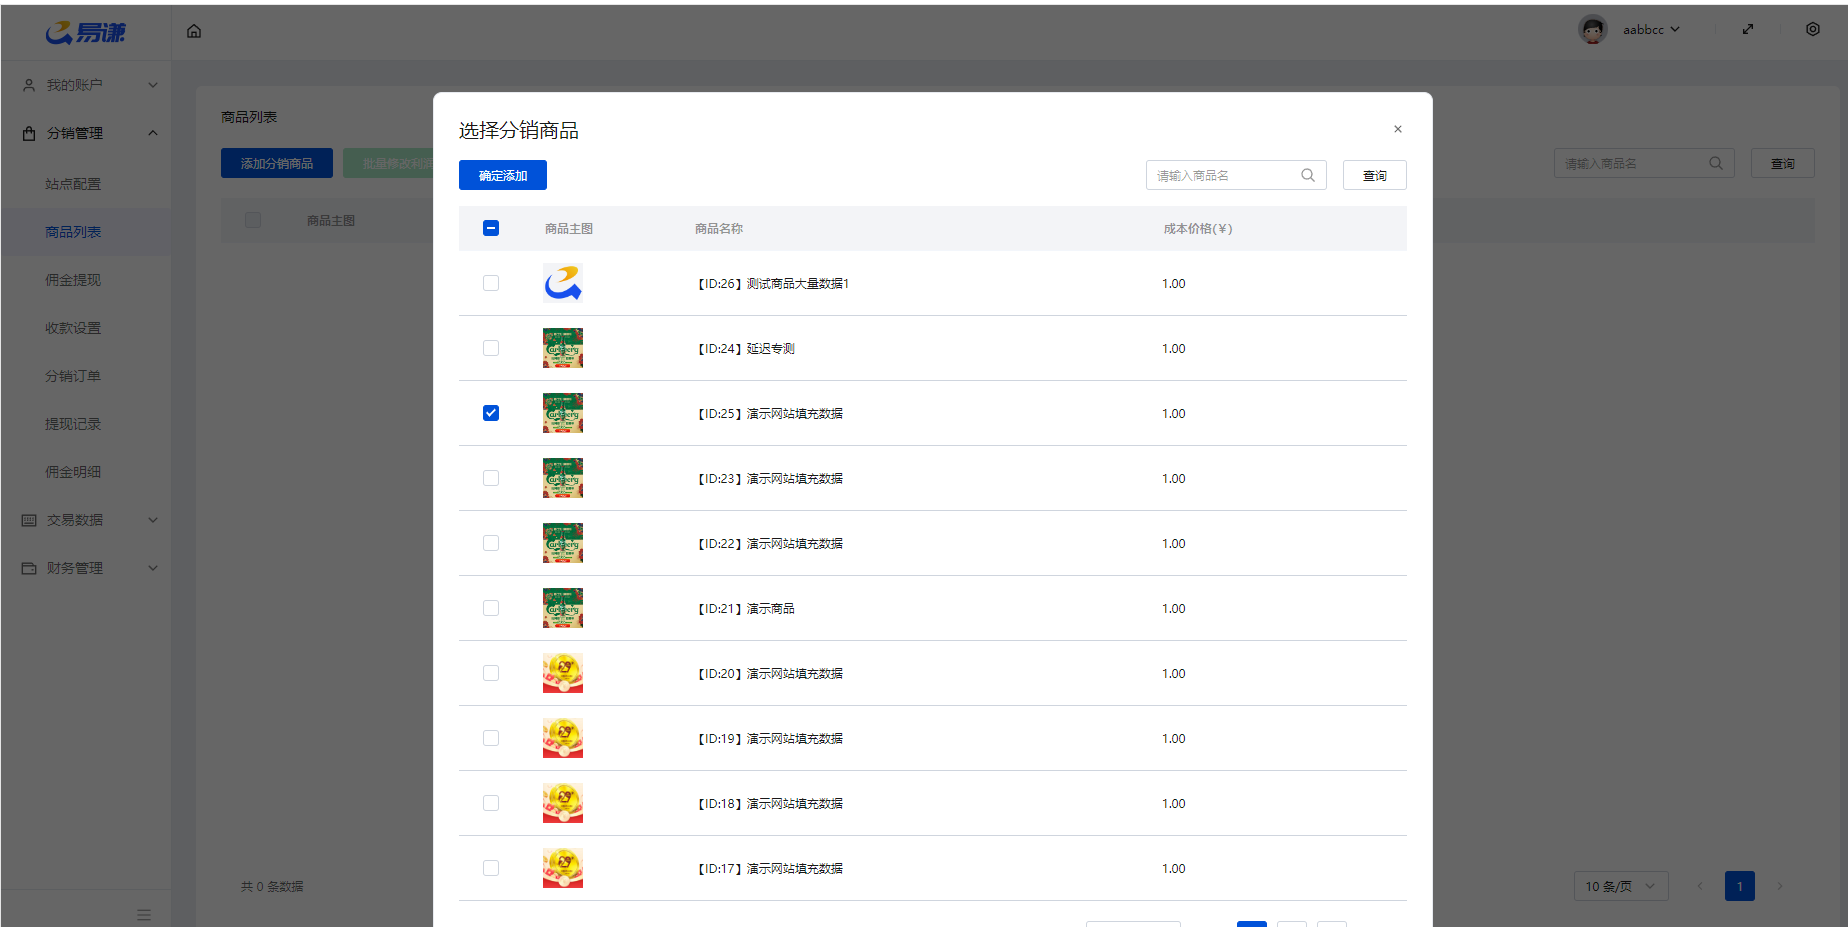
Task: Click the 财务管理 wallet icon
Action: pos(29,568)
